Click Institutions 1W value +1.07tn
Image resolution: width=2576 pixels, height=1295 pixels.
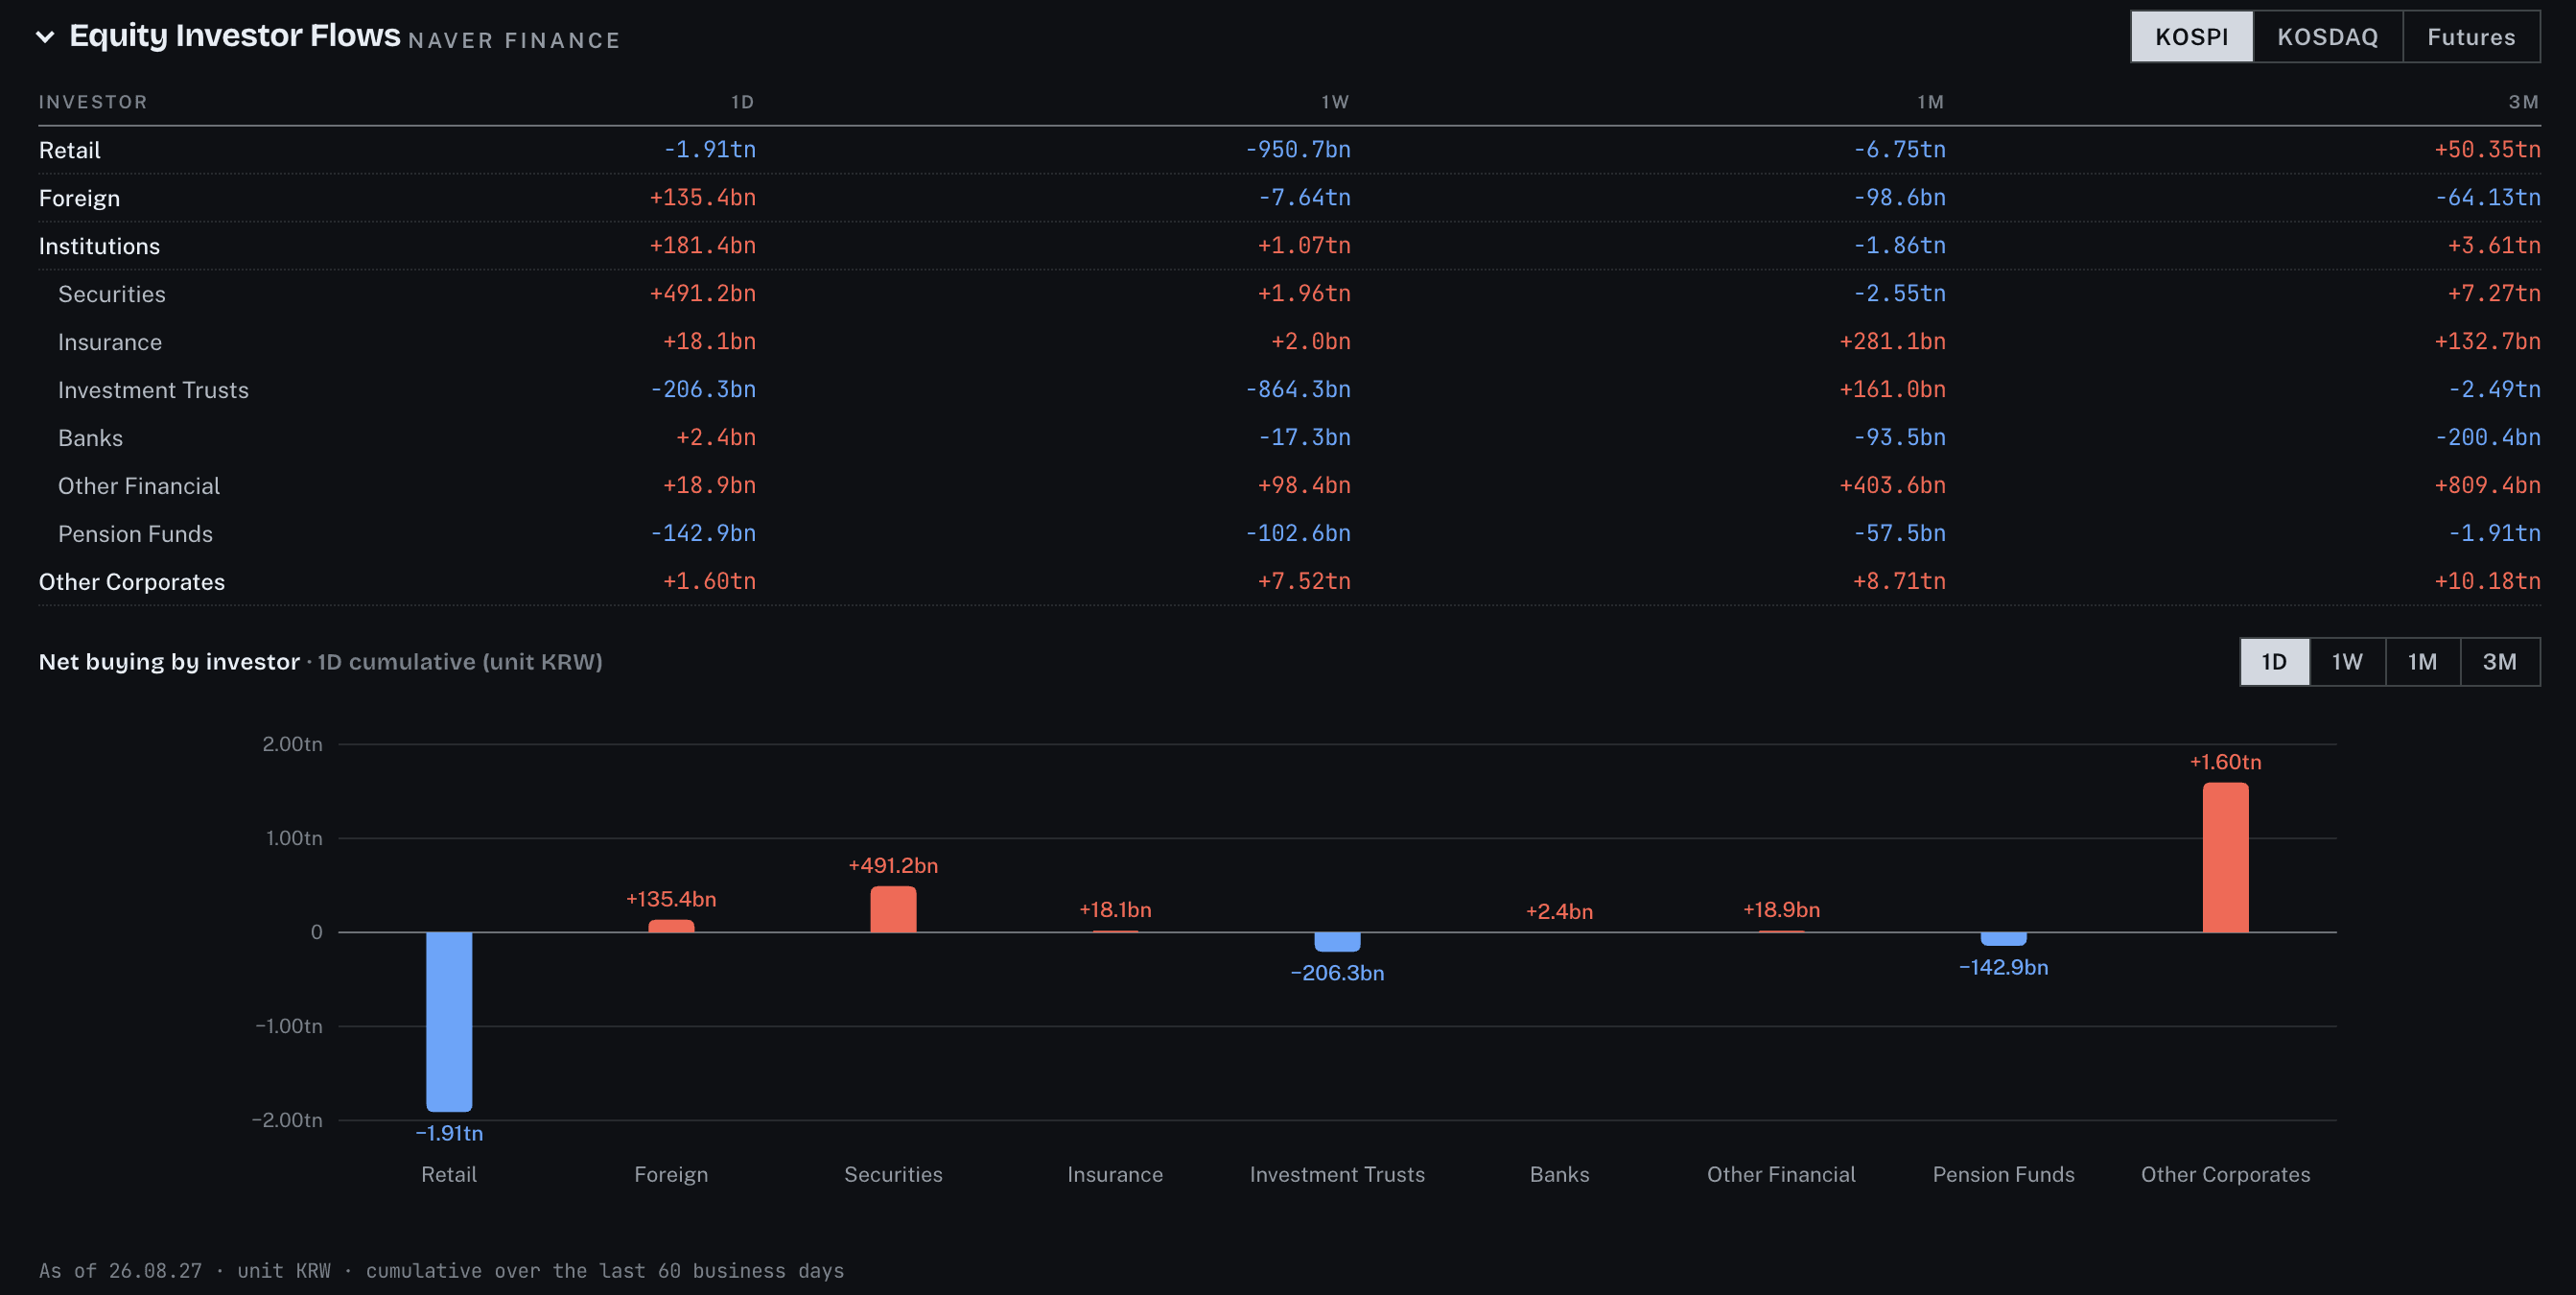point(1304,246)
